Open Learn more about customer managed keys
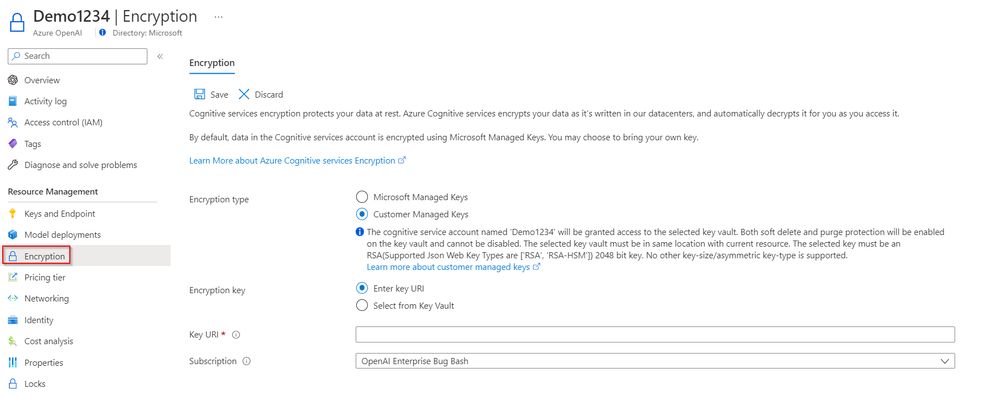 453,267
